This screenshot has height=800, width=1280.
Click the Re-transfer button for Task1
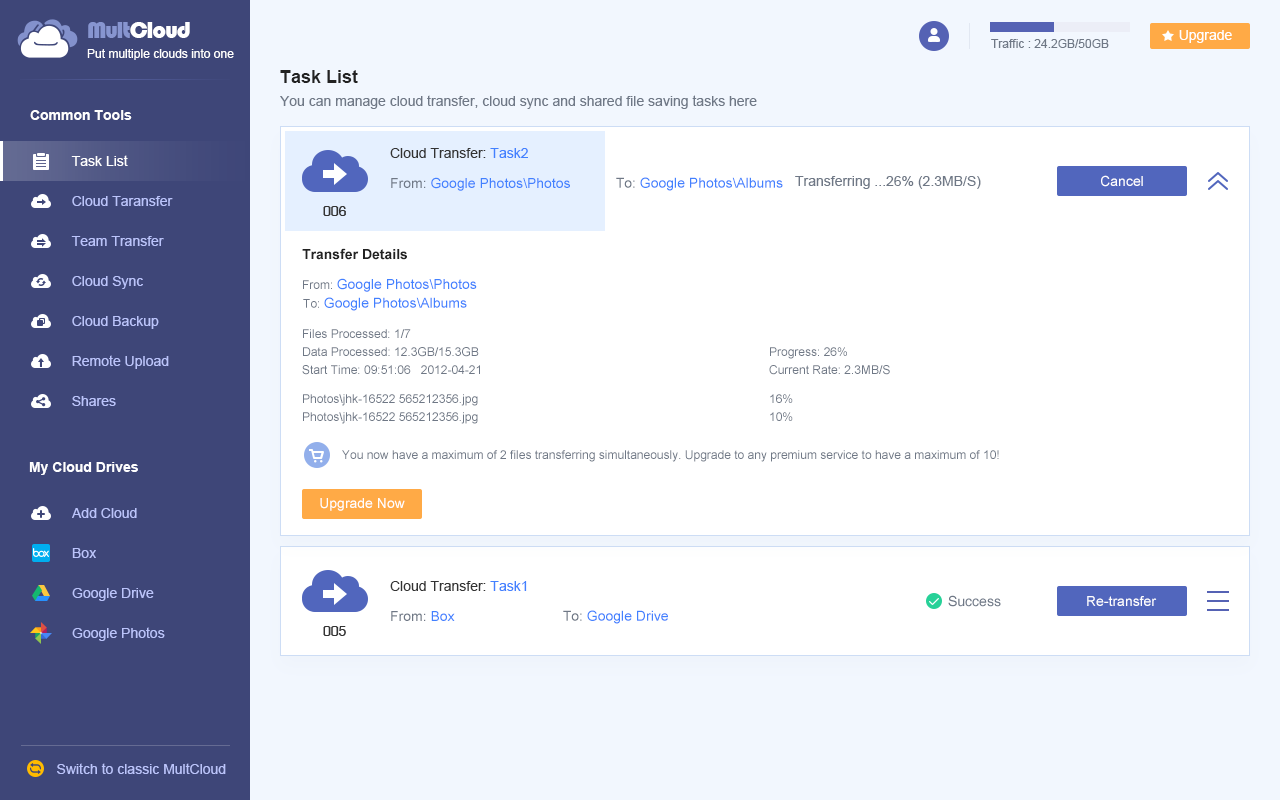pos(1121,601)
